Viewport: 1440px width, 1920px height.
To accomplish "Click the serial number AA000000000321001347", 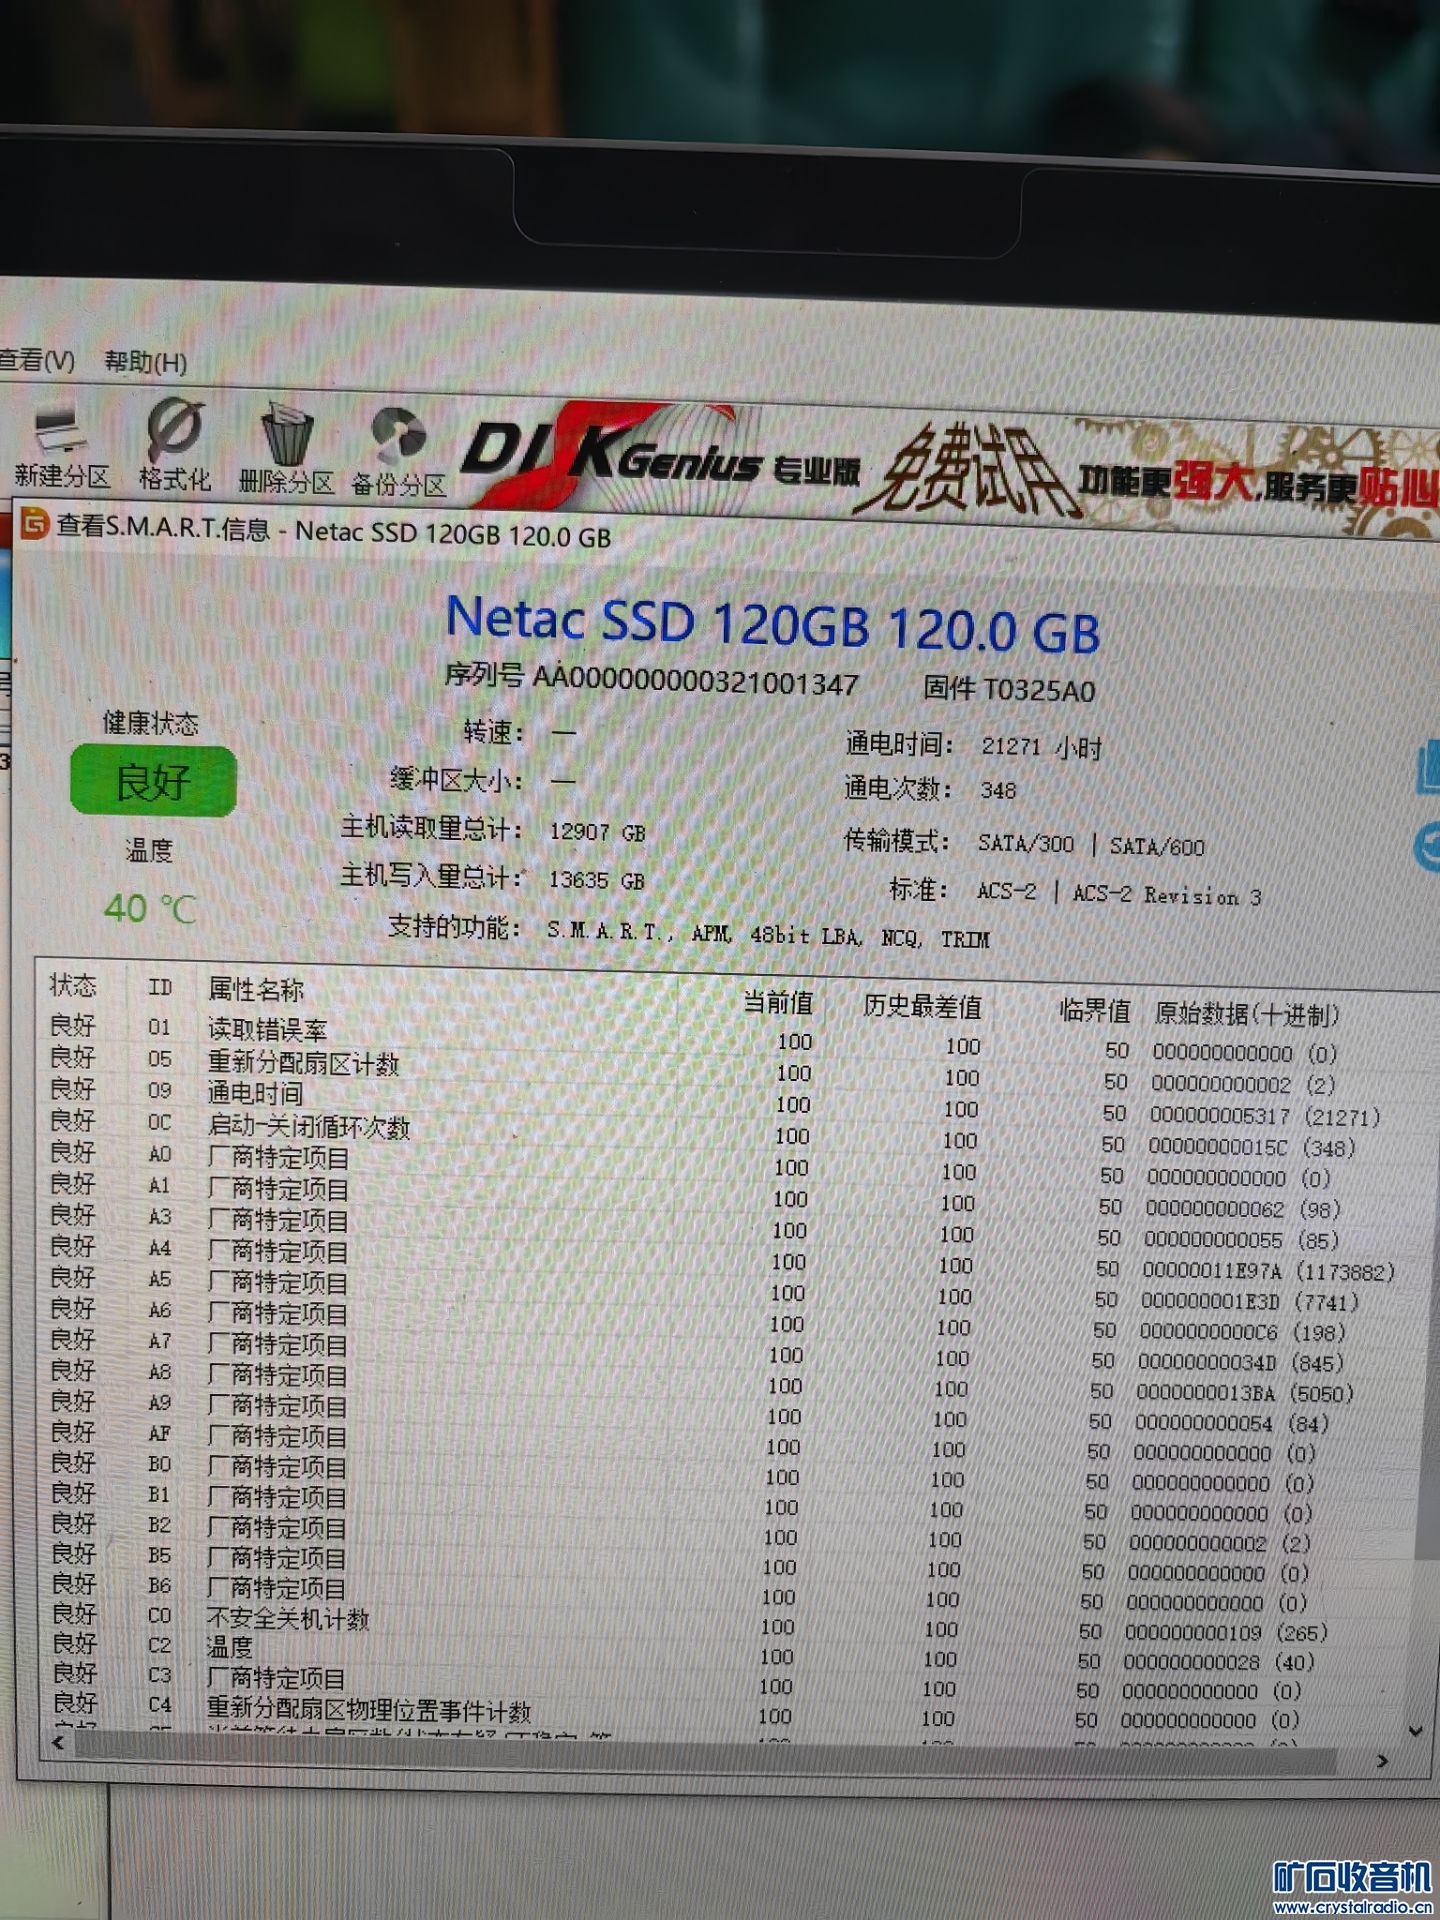I will (696, 682).
